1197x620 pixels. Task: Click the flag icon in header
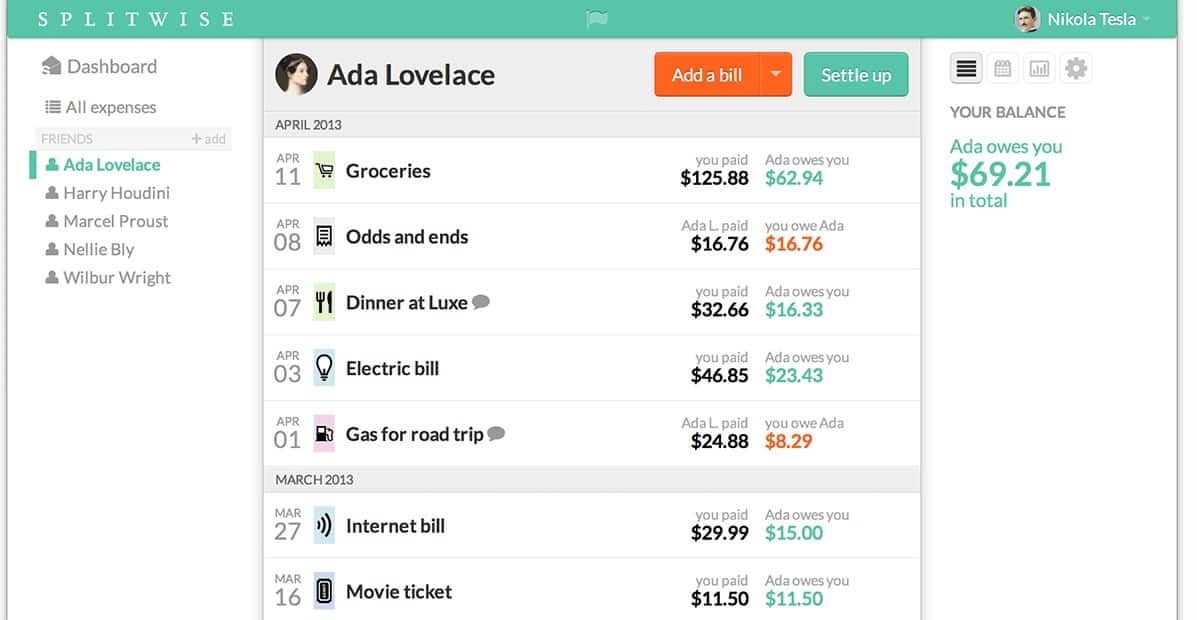(596, 19)
